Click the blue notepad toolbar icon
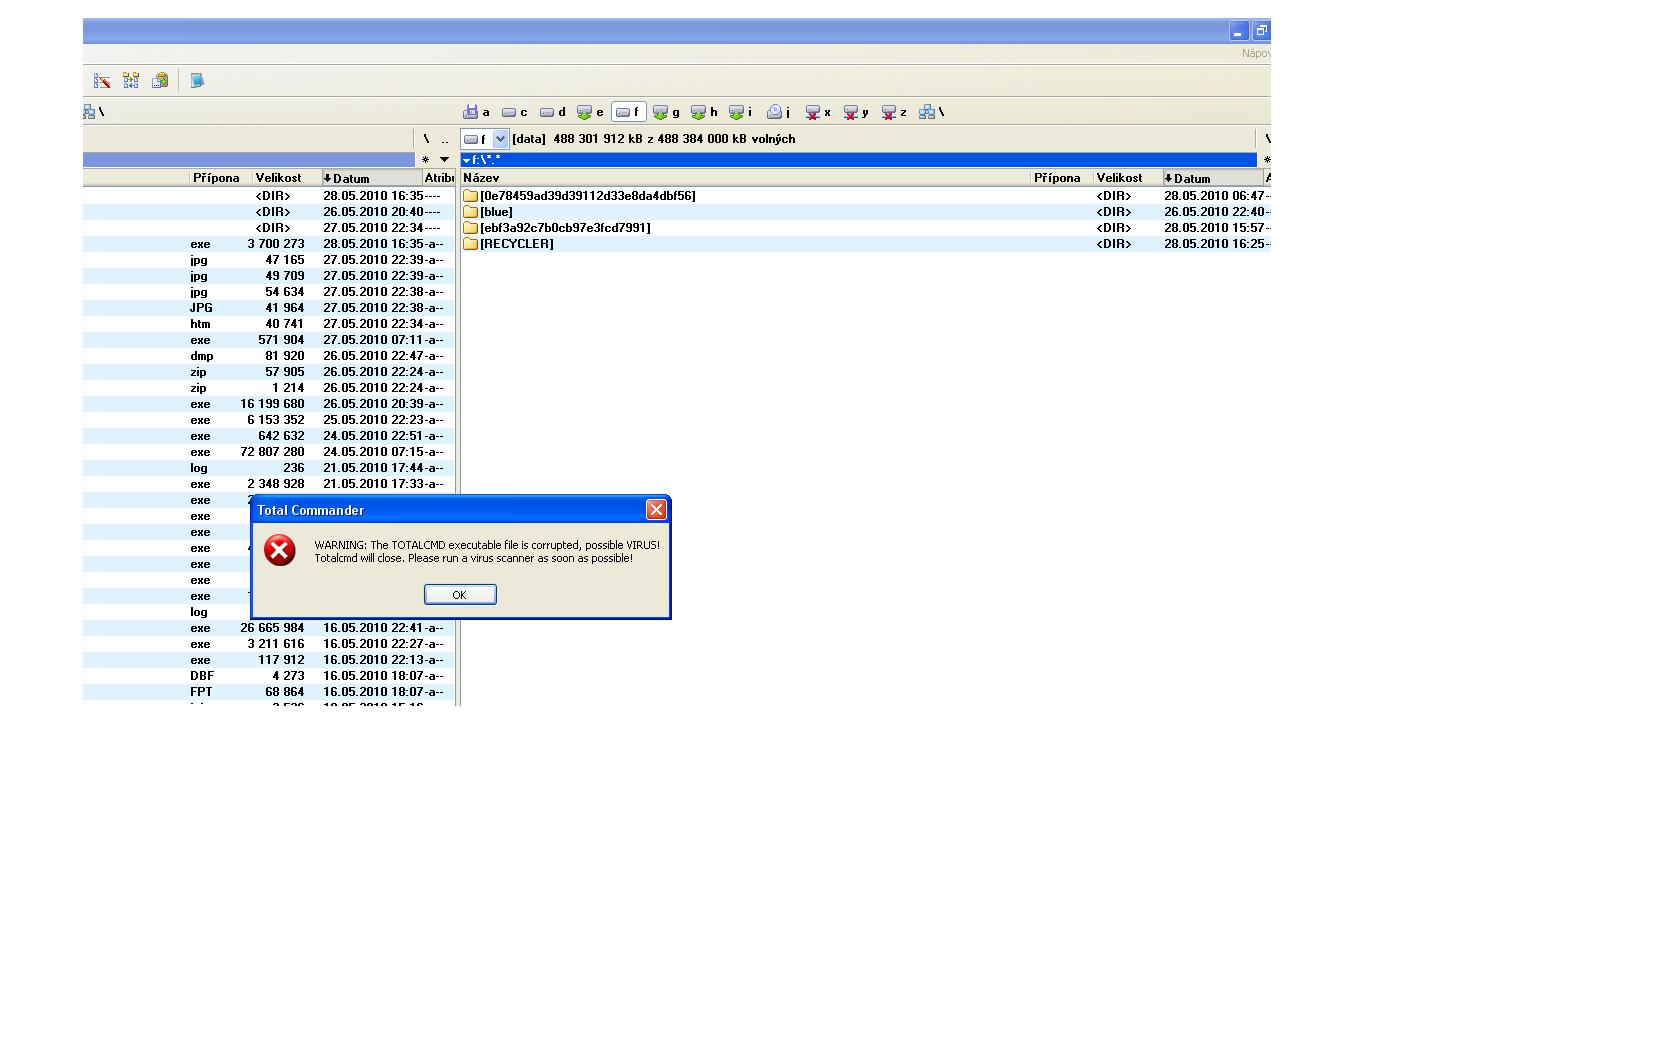 (197, 81)
